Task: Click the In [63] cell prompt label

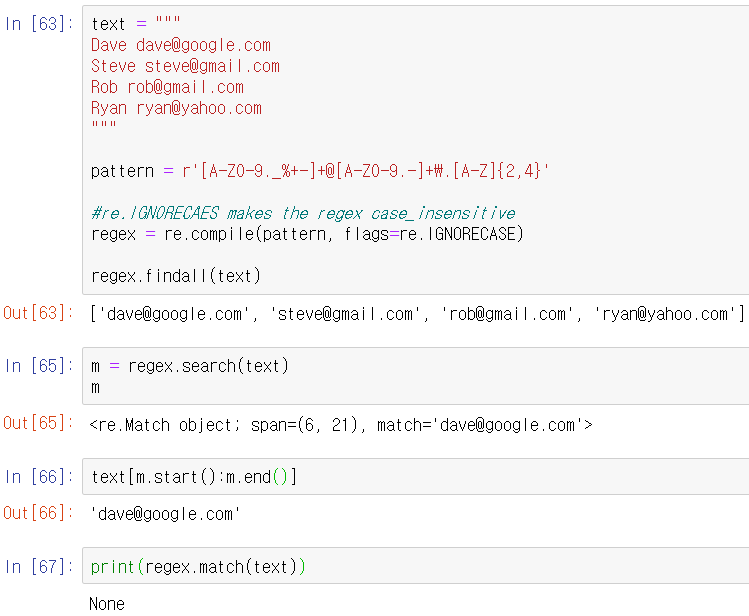Action: point(39,23)
